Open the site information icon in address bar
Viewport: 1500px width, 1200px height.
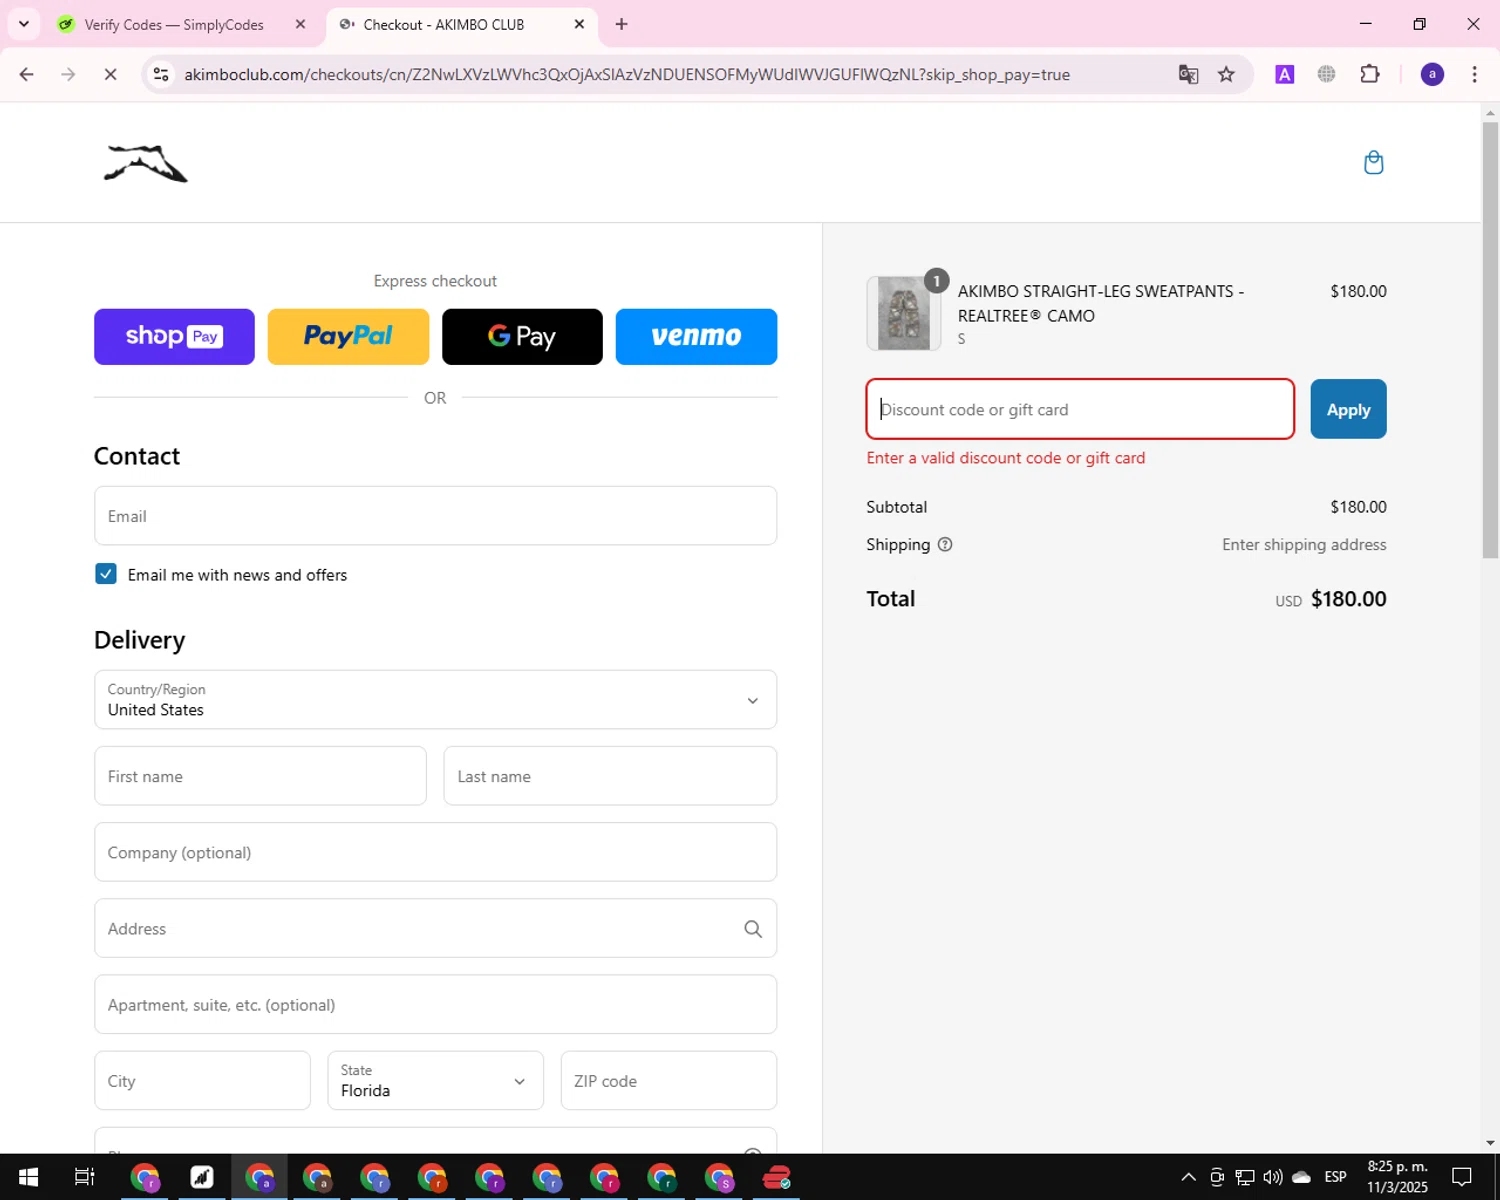(161, 75)
